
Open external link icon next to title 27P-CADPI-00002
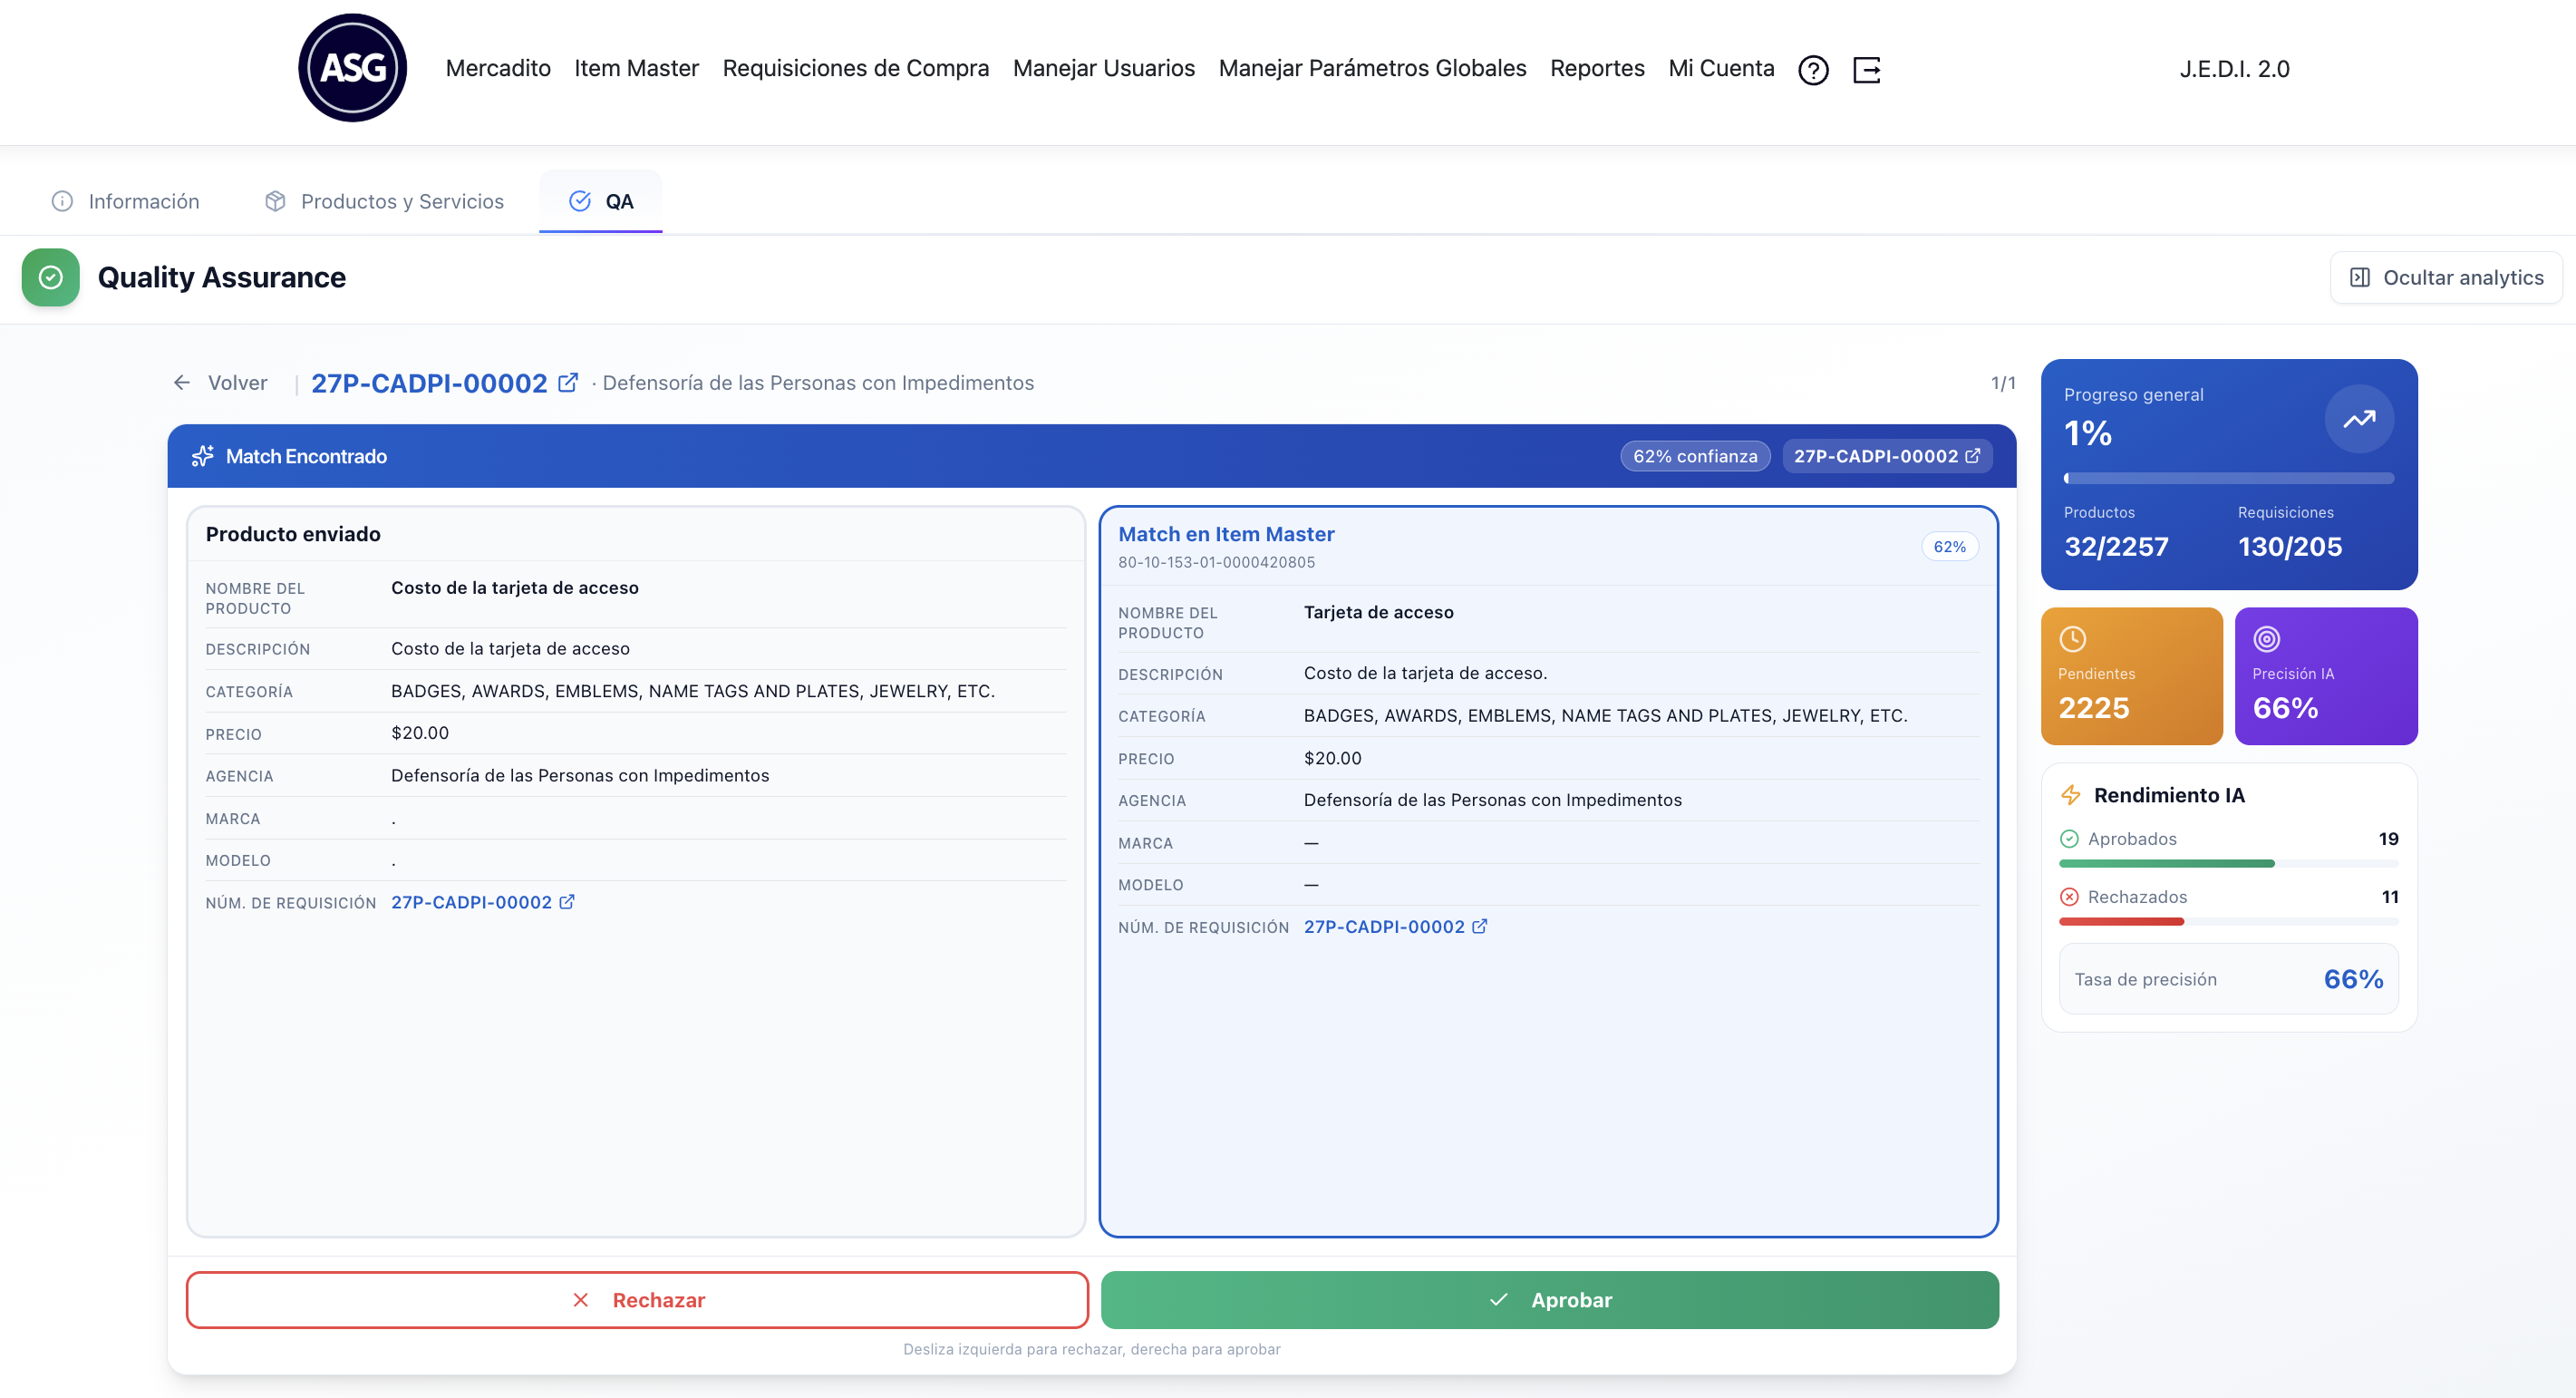[568, 382]
